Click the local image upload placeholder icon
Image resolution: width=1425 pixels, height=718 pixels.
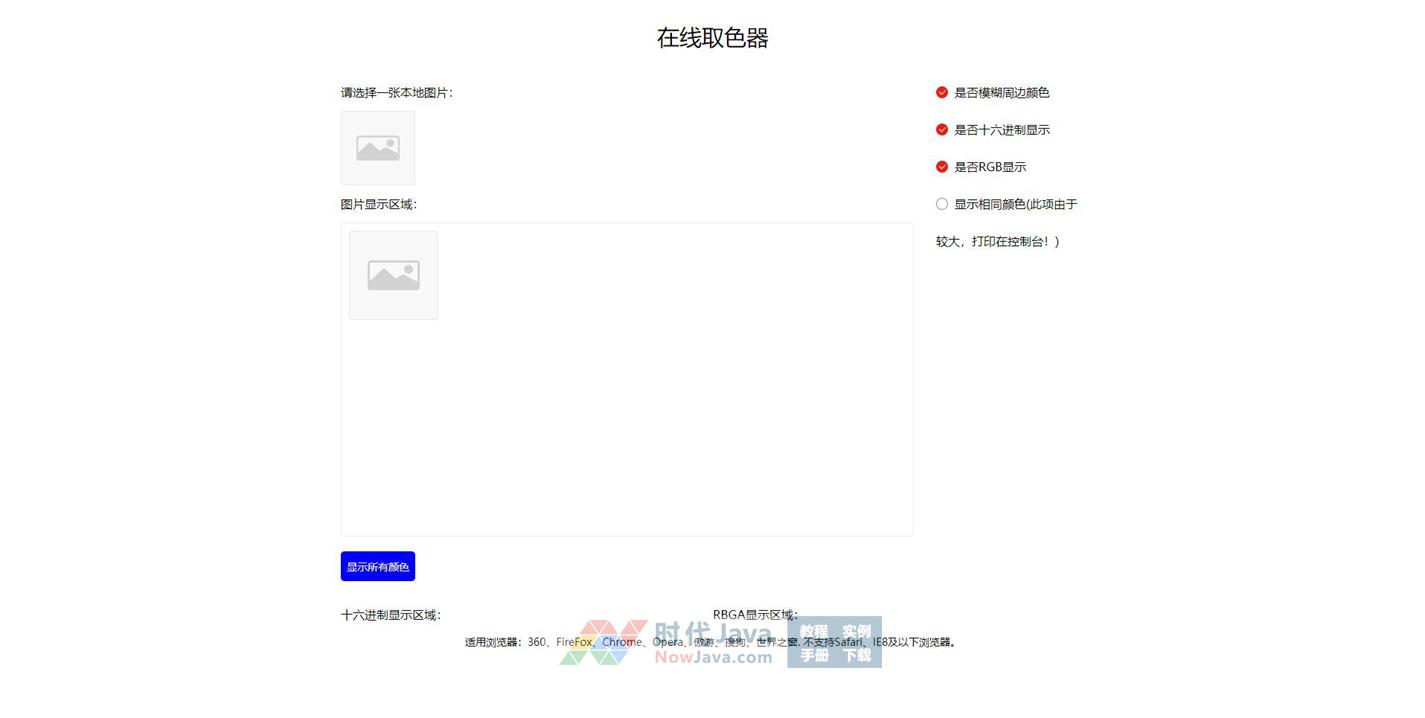coord(378,148)
